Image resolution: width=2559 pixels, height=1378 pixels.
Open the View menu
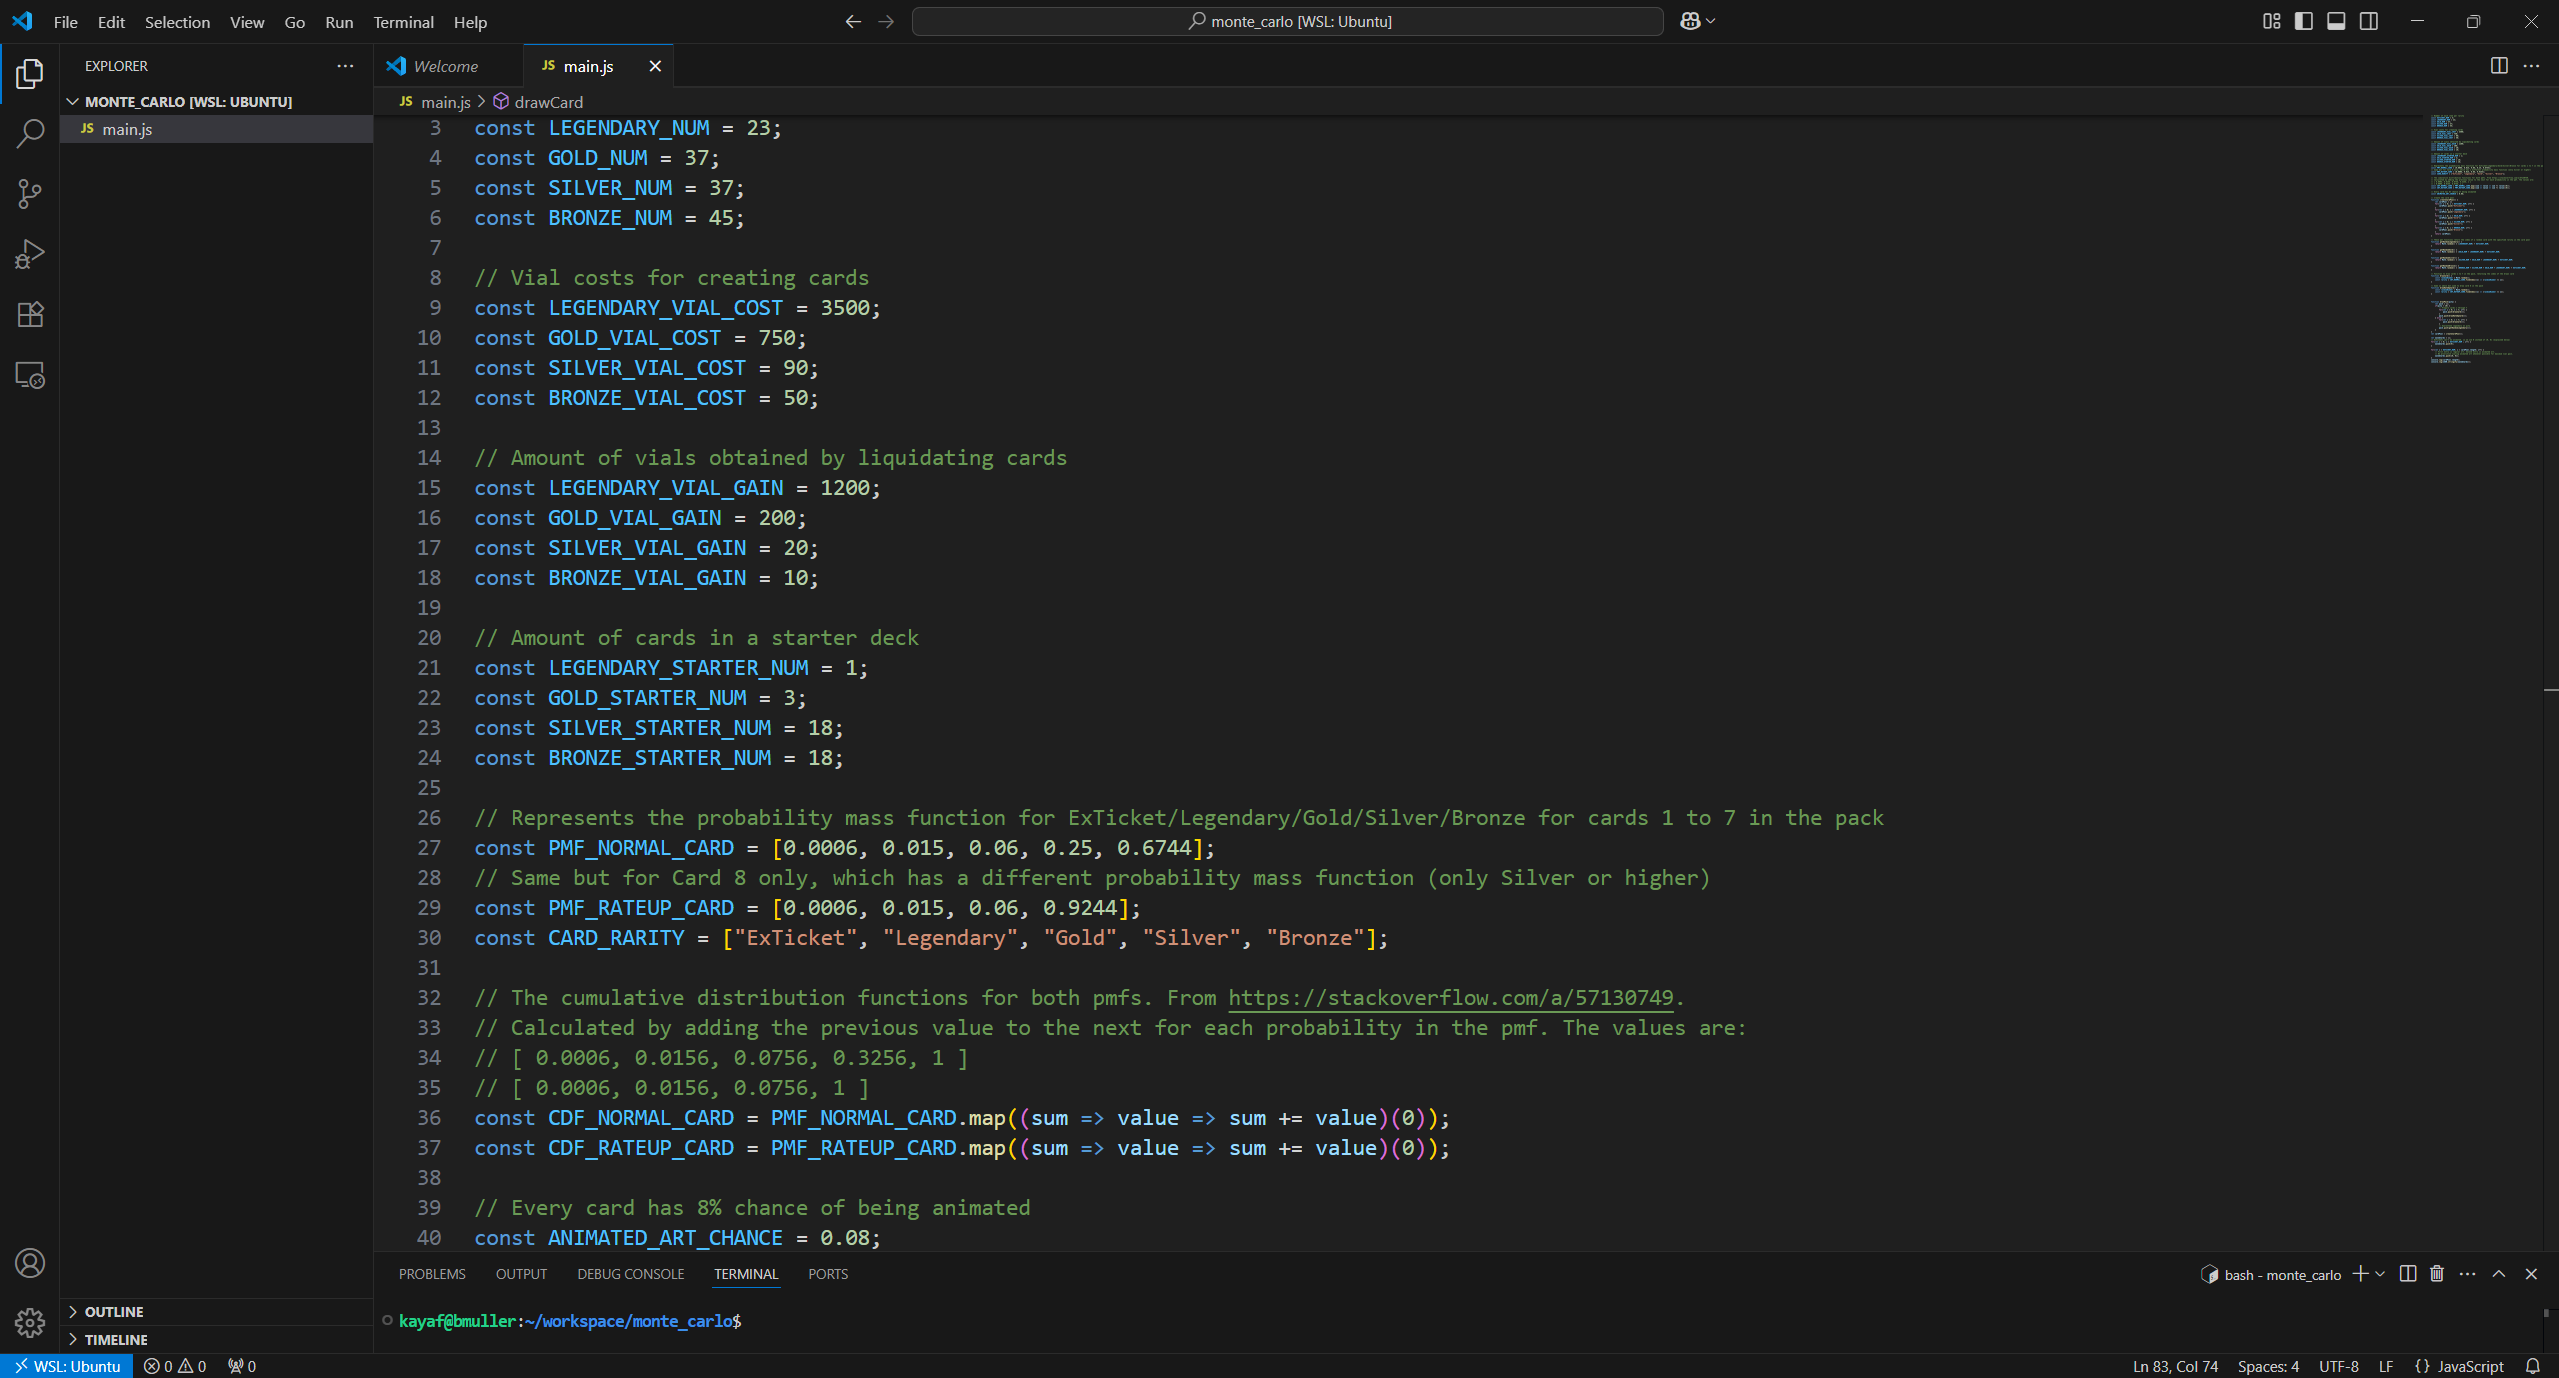pyautogui.click(x=247, y=22)
